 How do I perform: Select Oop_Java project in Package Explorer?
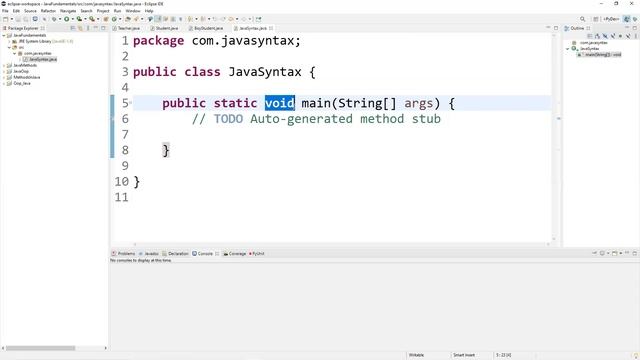point(22,83)
